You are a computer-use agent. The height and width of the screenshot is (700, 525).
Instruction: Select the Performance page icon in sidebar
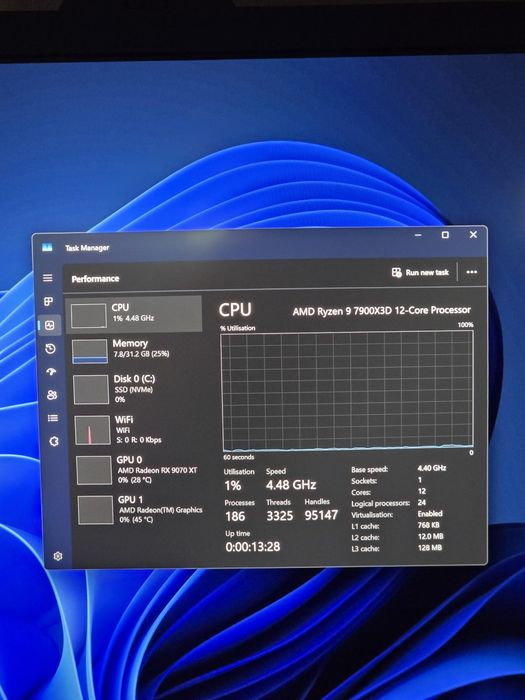(50, 325)
